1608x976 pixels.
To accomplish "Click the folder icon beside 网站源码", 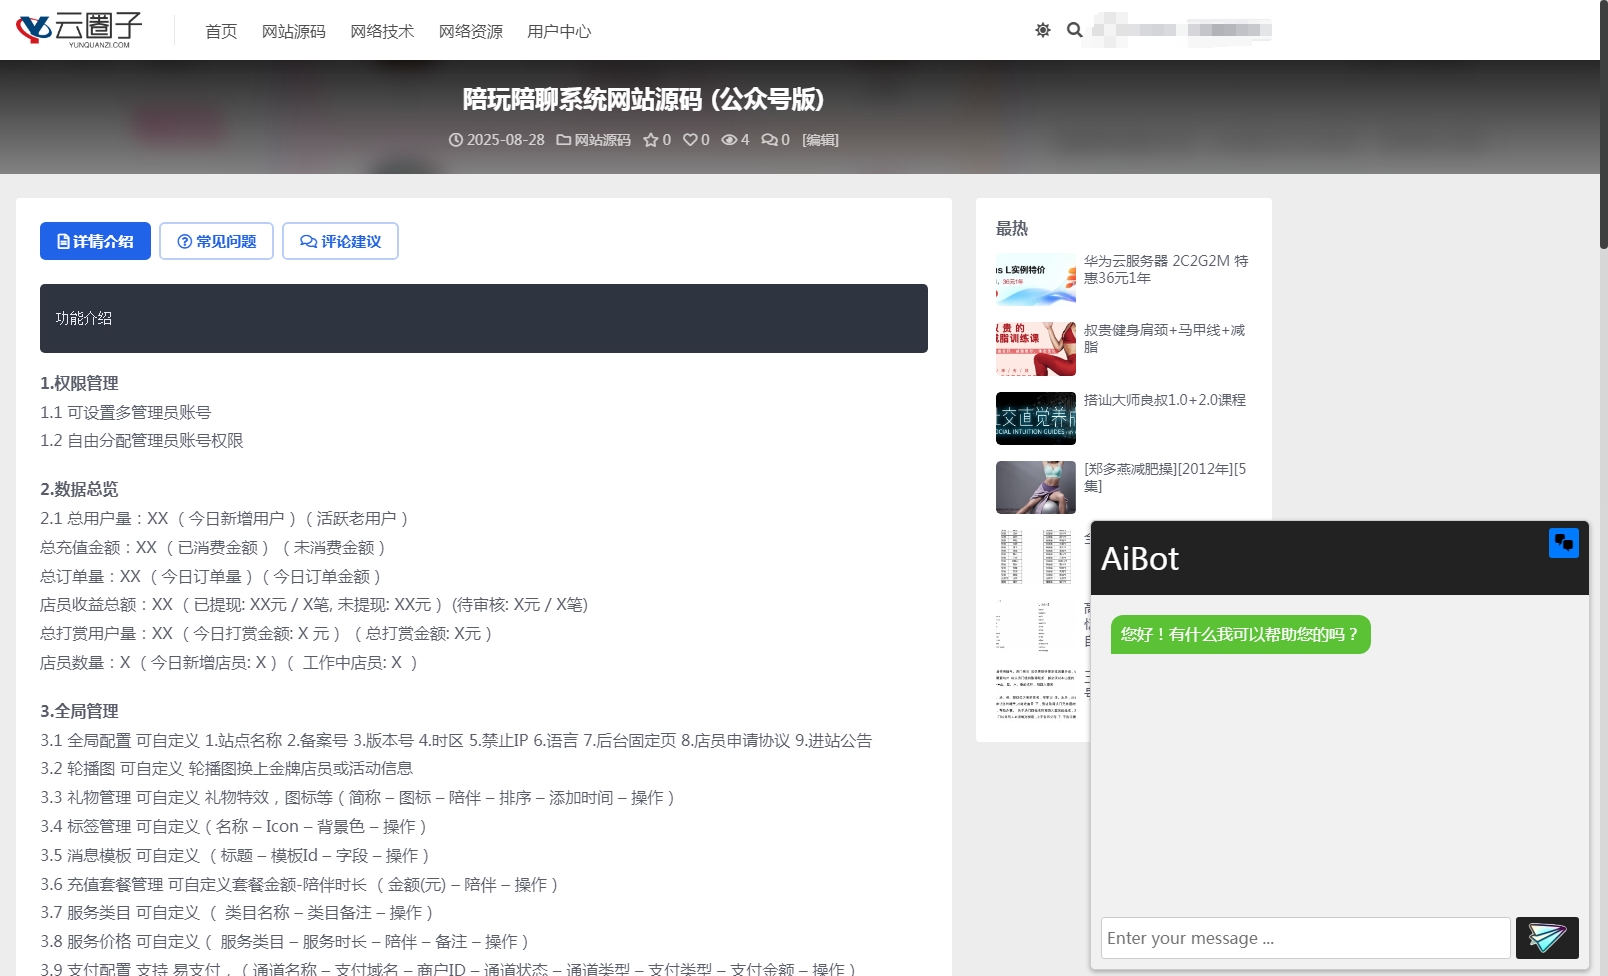I will pos(562,140).
